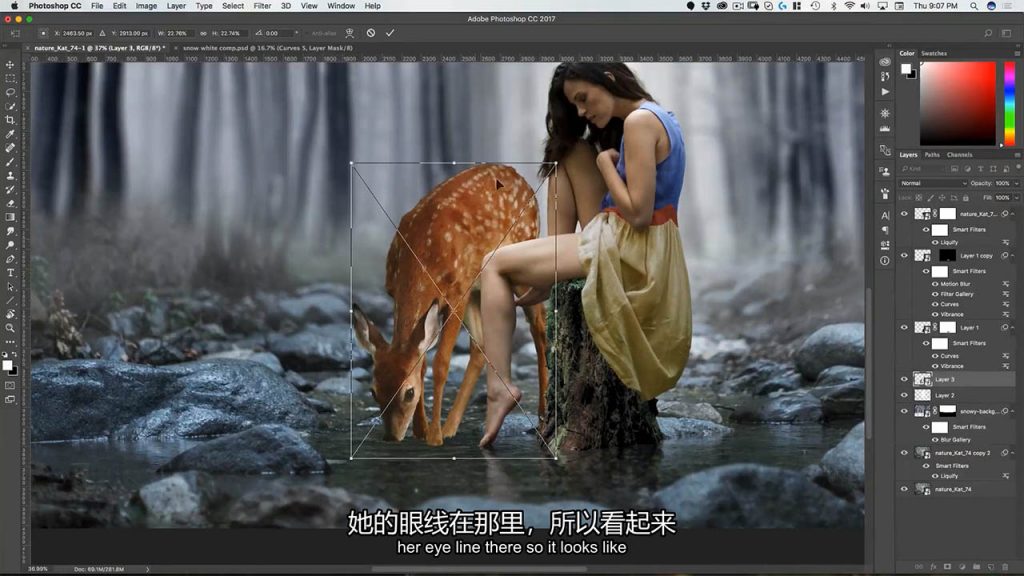Toggle visibility of Blur Gallery filter
1024x576 pixels.
935,440
